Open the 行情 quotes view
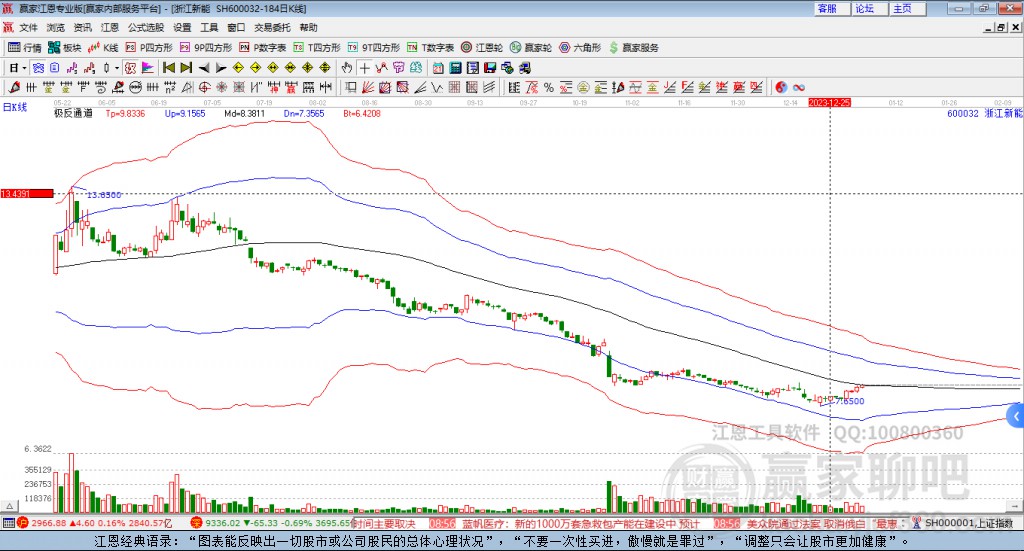The width and height of the screenshot is (1024, 551). 25,48
